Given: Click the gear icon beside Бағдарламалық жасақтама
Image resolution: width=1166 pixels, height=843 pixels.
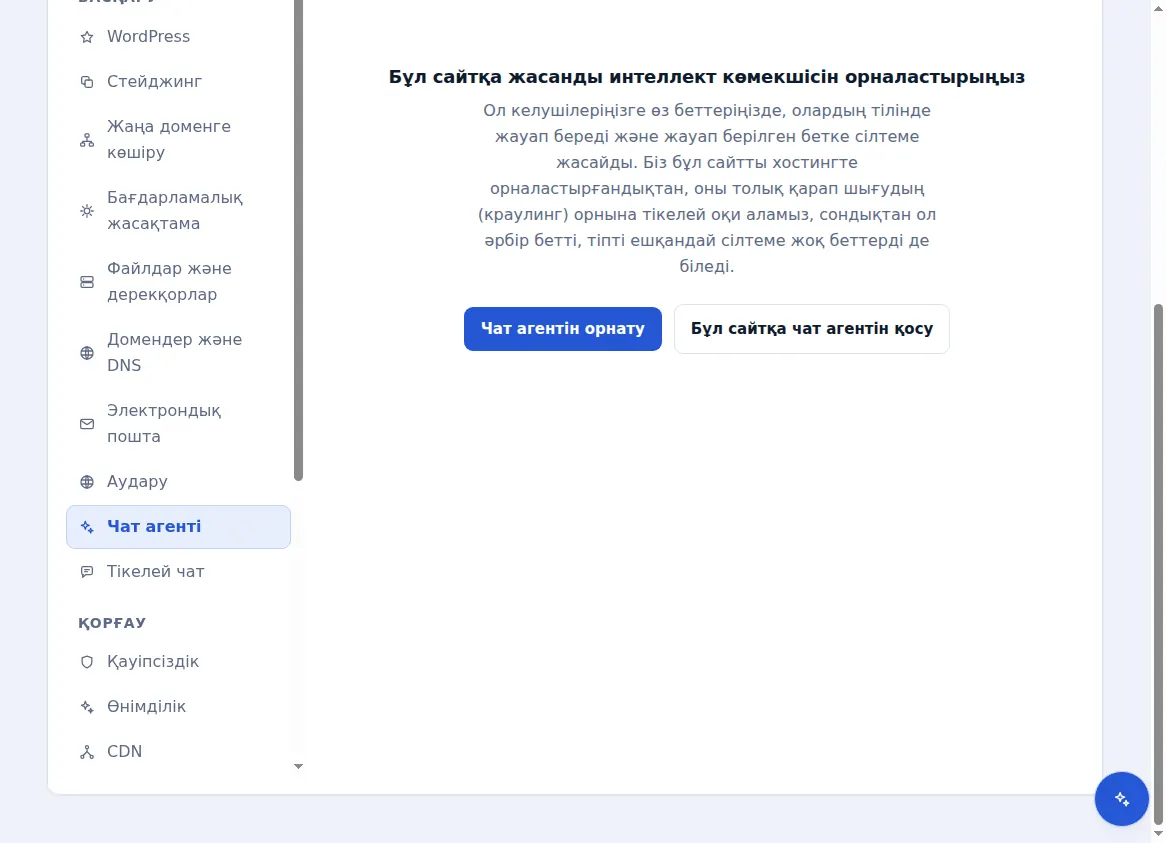Looking at the screenshot, I should 87,211.
